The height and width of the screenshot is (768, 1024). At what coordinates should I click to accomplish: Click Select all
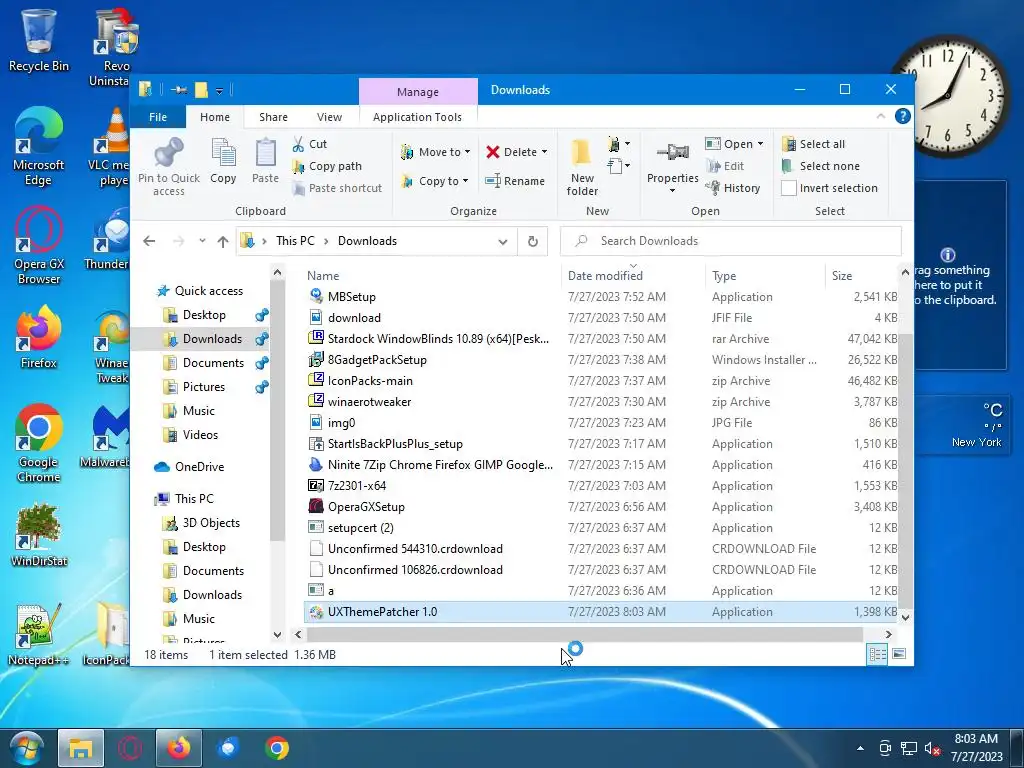[814, 144]
